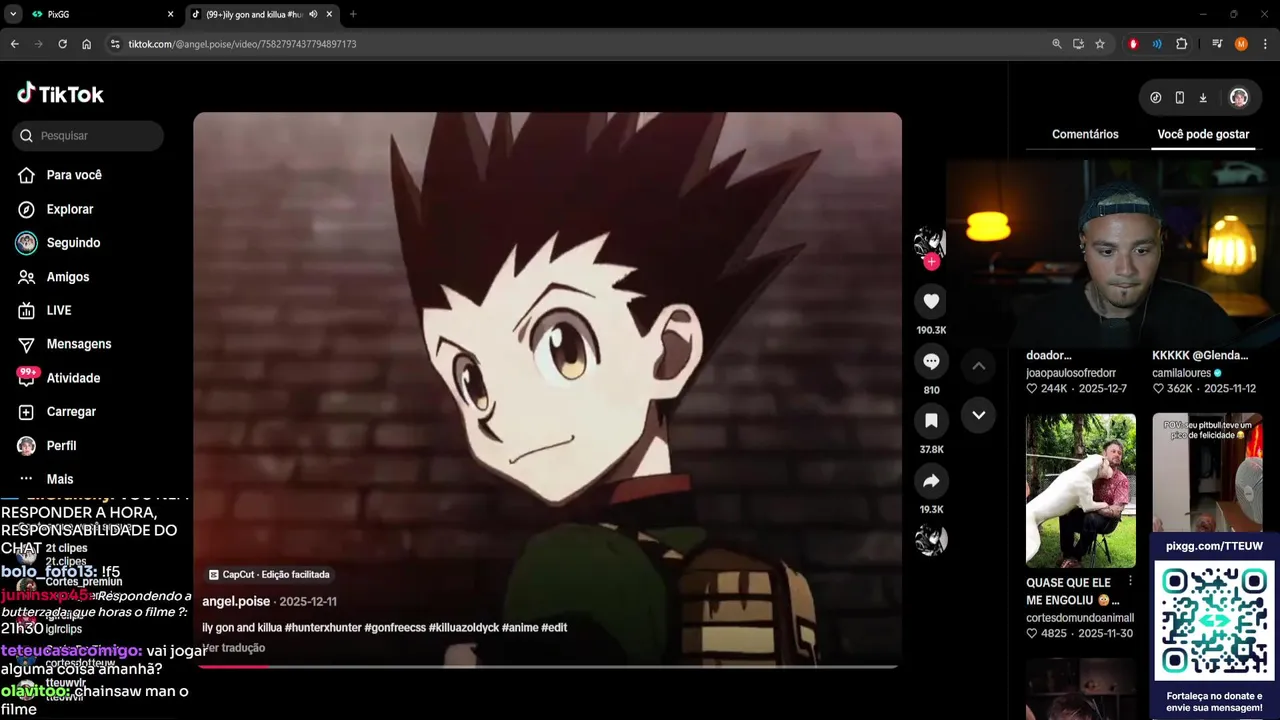Follow creator with the red plus badge
The width and height of the screenshot is (1280, 720).
(x=931, y=262)
